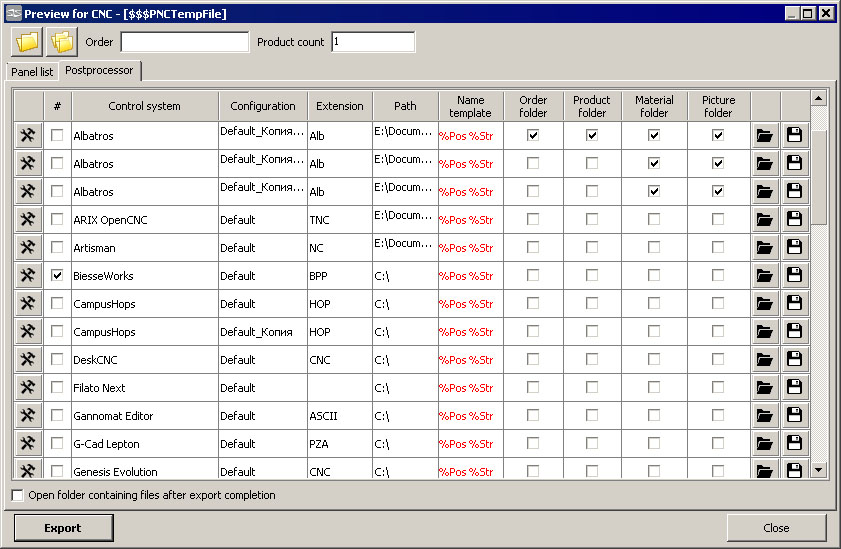Open settings tools for Gannomat Editor row
This screenshot has width=841, height=549.
click(28, 415)
